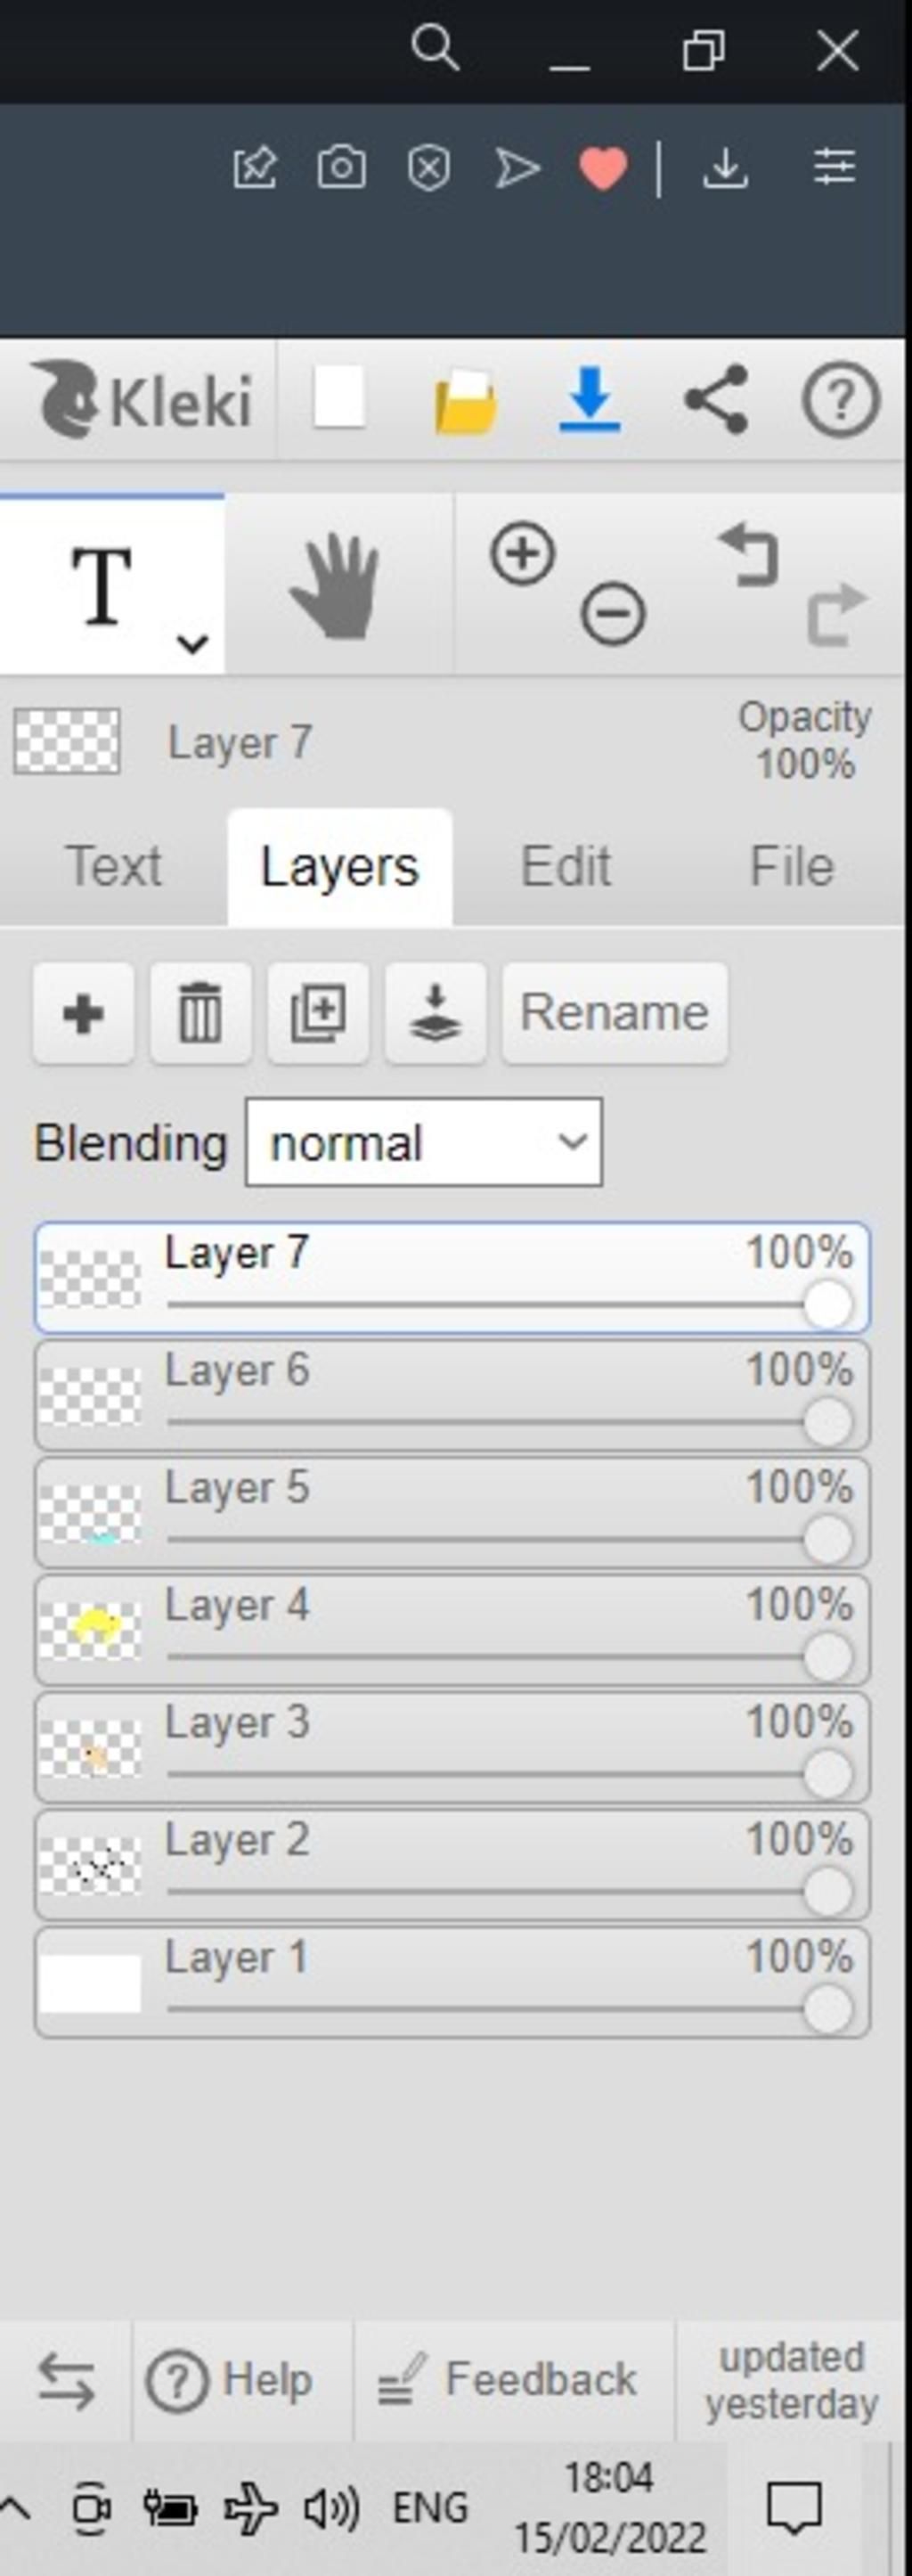The image size is (912, 2576).
Task: Switch to the Edit tab
Action: 566,866
